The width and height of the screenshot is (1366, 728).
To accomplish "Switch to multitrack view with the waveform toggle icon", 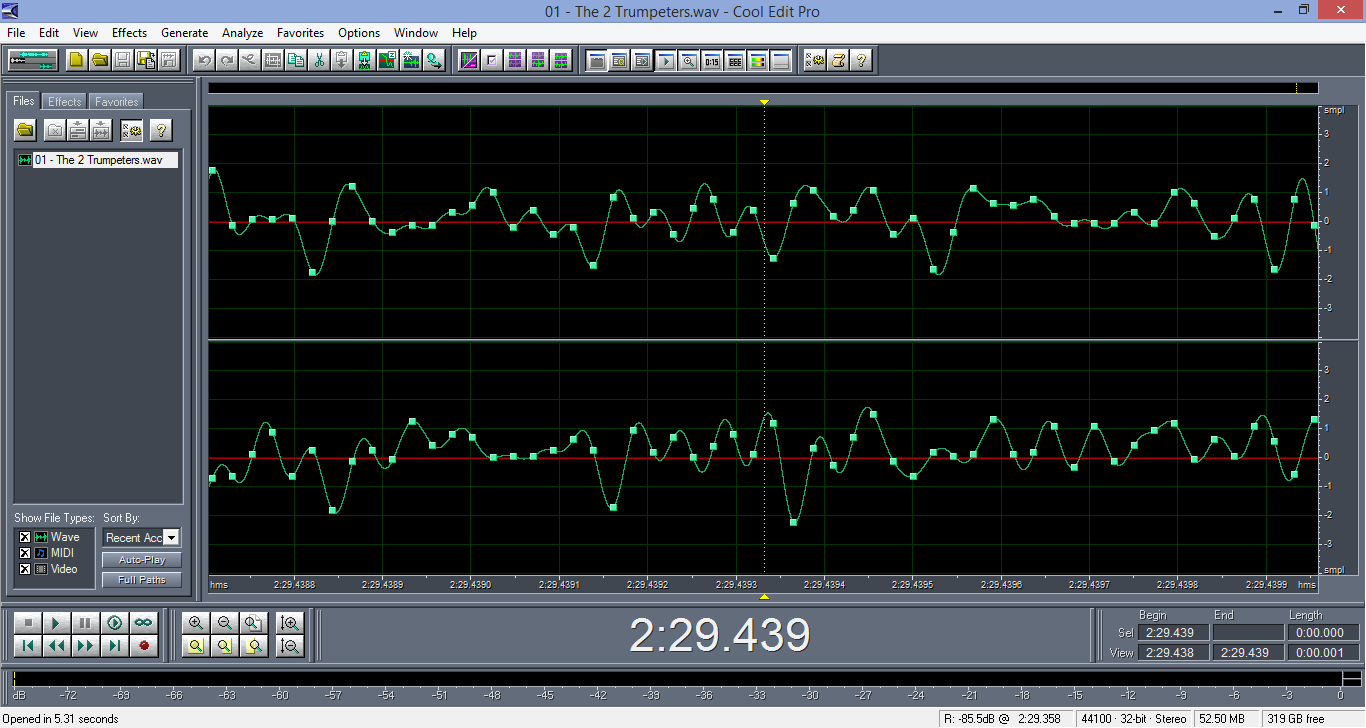I will click(x=33, y=60).
